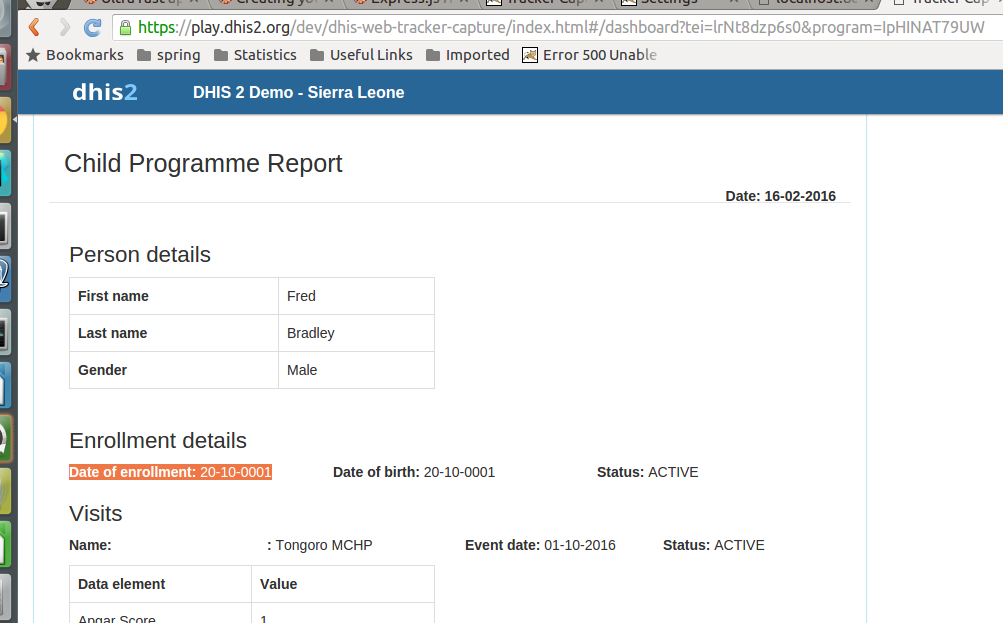Click the dhis2 logo in header
This screenshot has width=1003, height=623.
(105, 93)
